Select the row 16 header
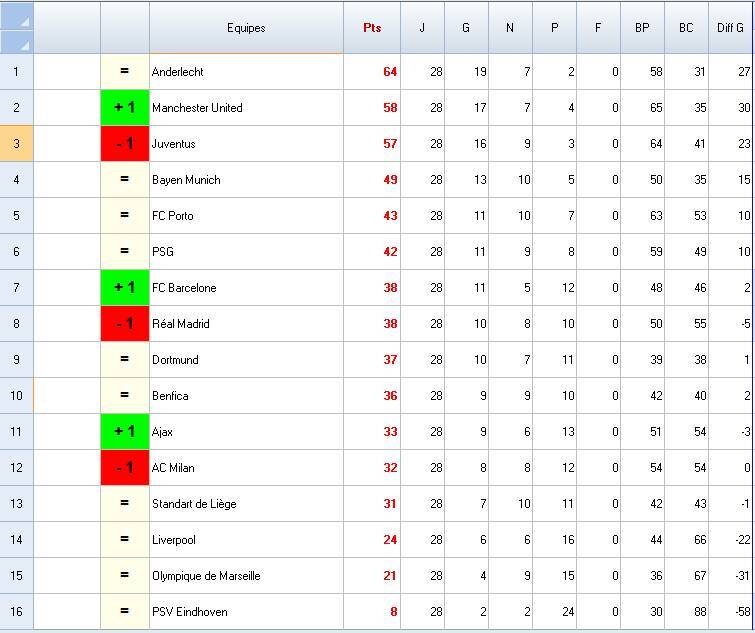Image resolution: width=755 pixels, height=633 pixels. pos(16,612)
